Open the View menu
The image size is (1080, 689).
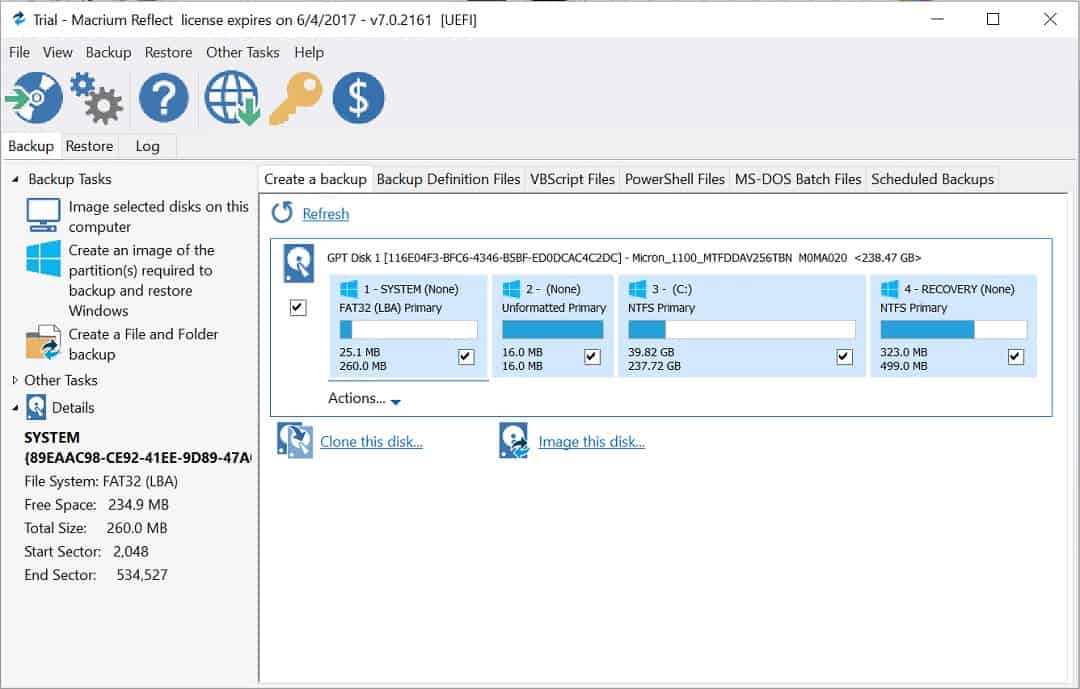click(57, 52)
